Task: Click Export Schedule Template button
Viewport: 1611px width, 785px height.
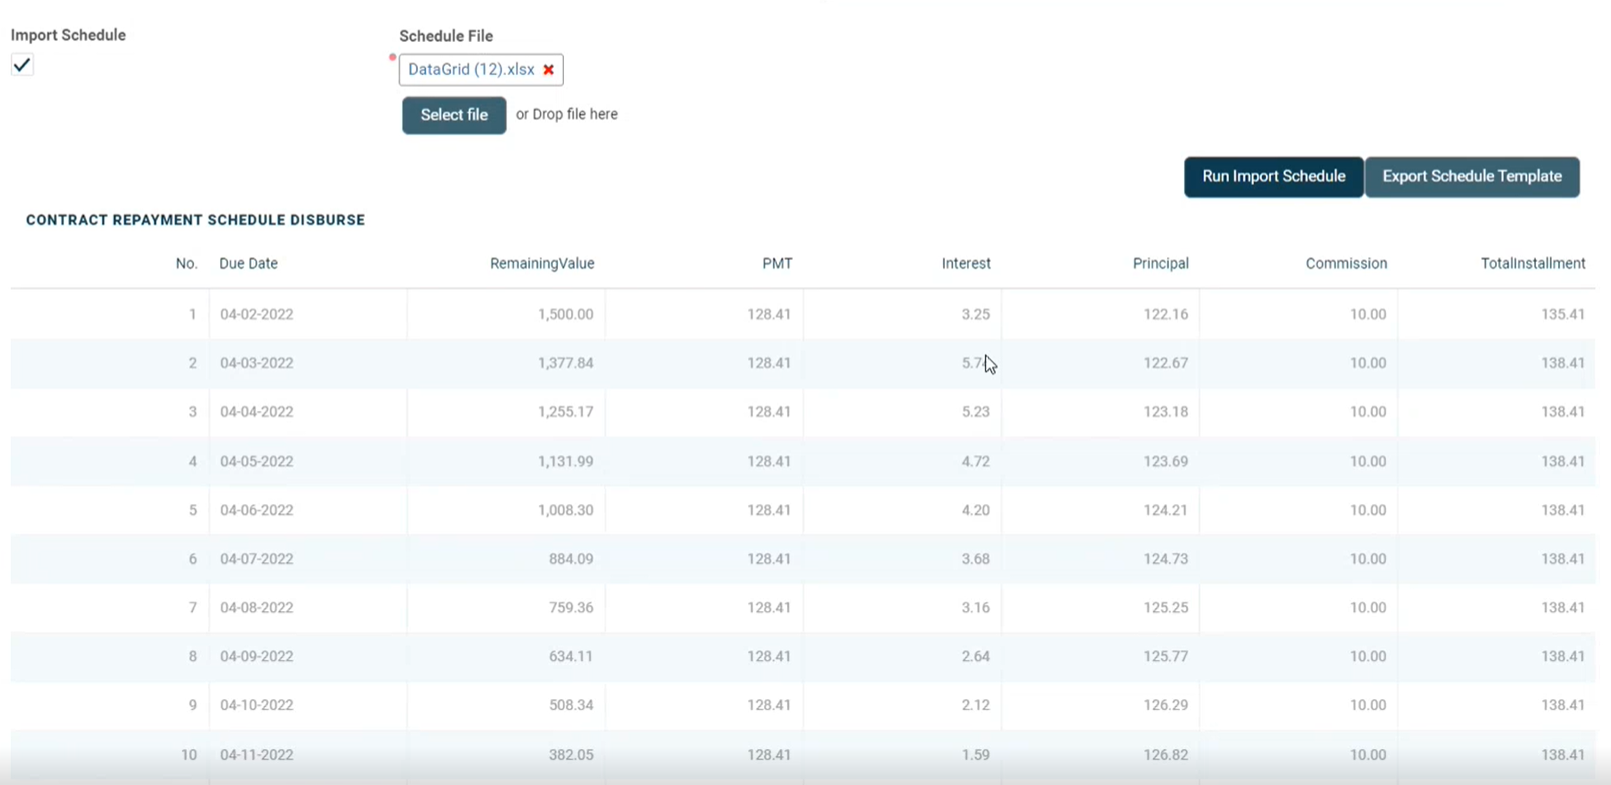Action: point(1471,177)
